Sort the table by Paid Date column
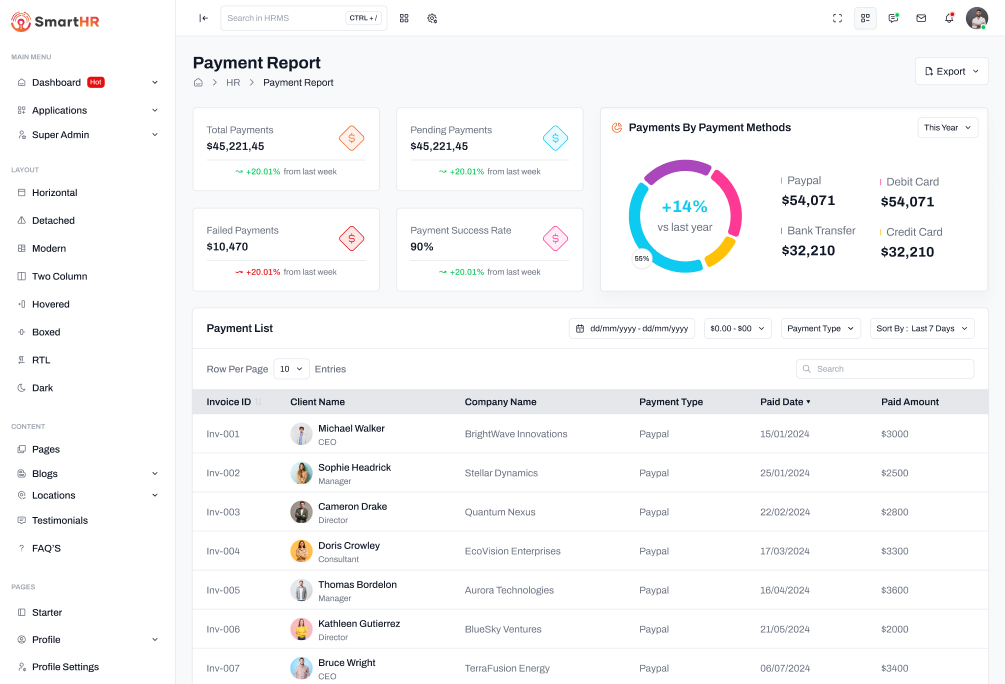Viewport: 1005px width, 684px height. (x=785, y=402)
